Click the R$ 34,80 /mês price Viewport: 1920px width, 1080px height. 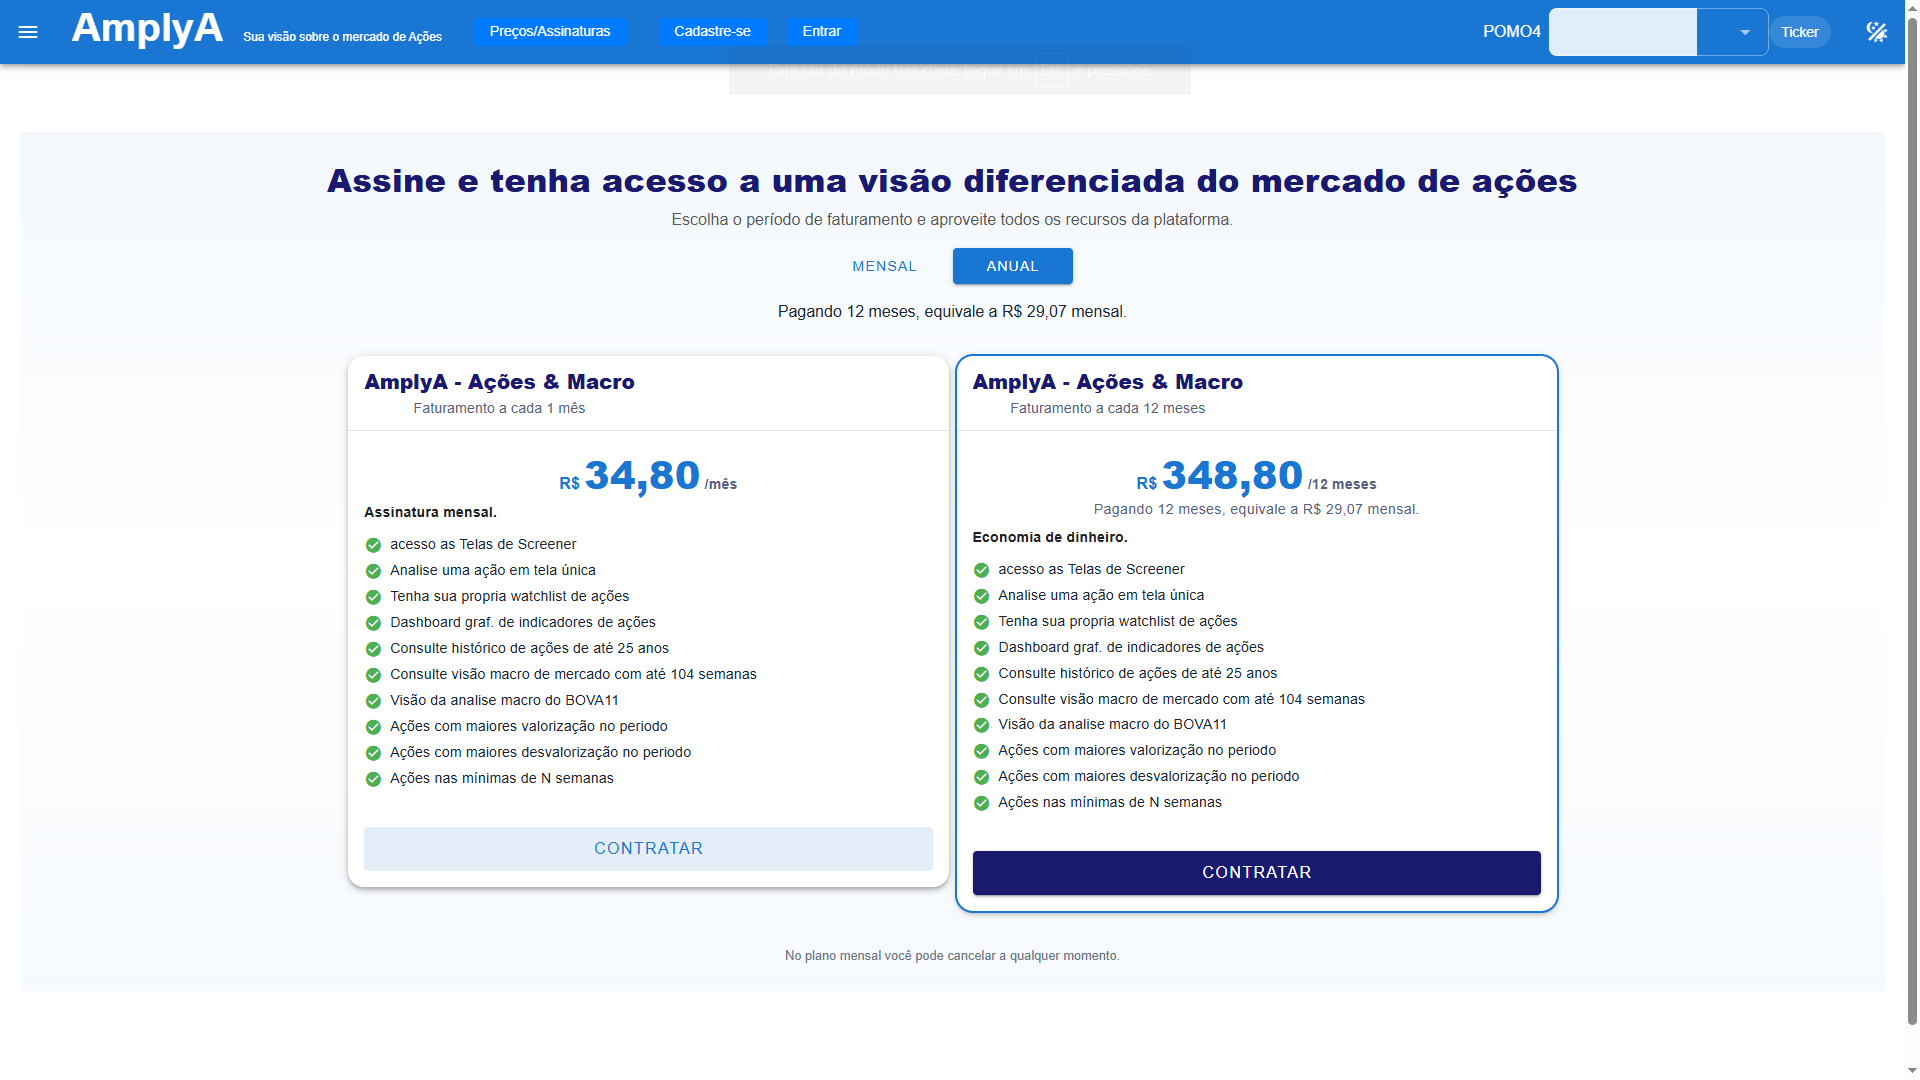648,476
